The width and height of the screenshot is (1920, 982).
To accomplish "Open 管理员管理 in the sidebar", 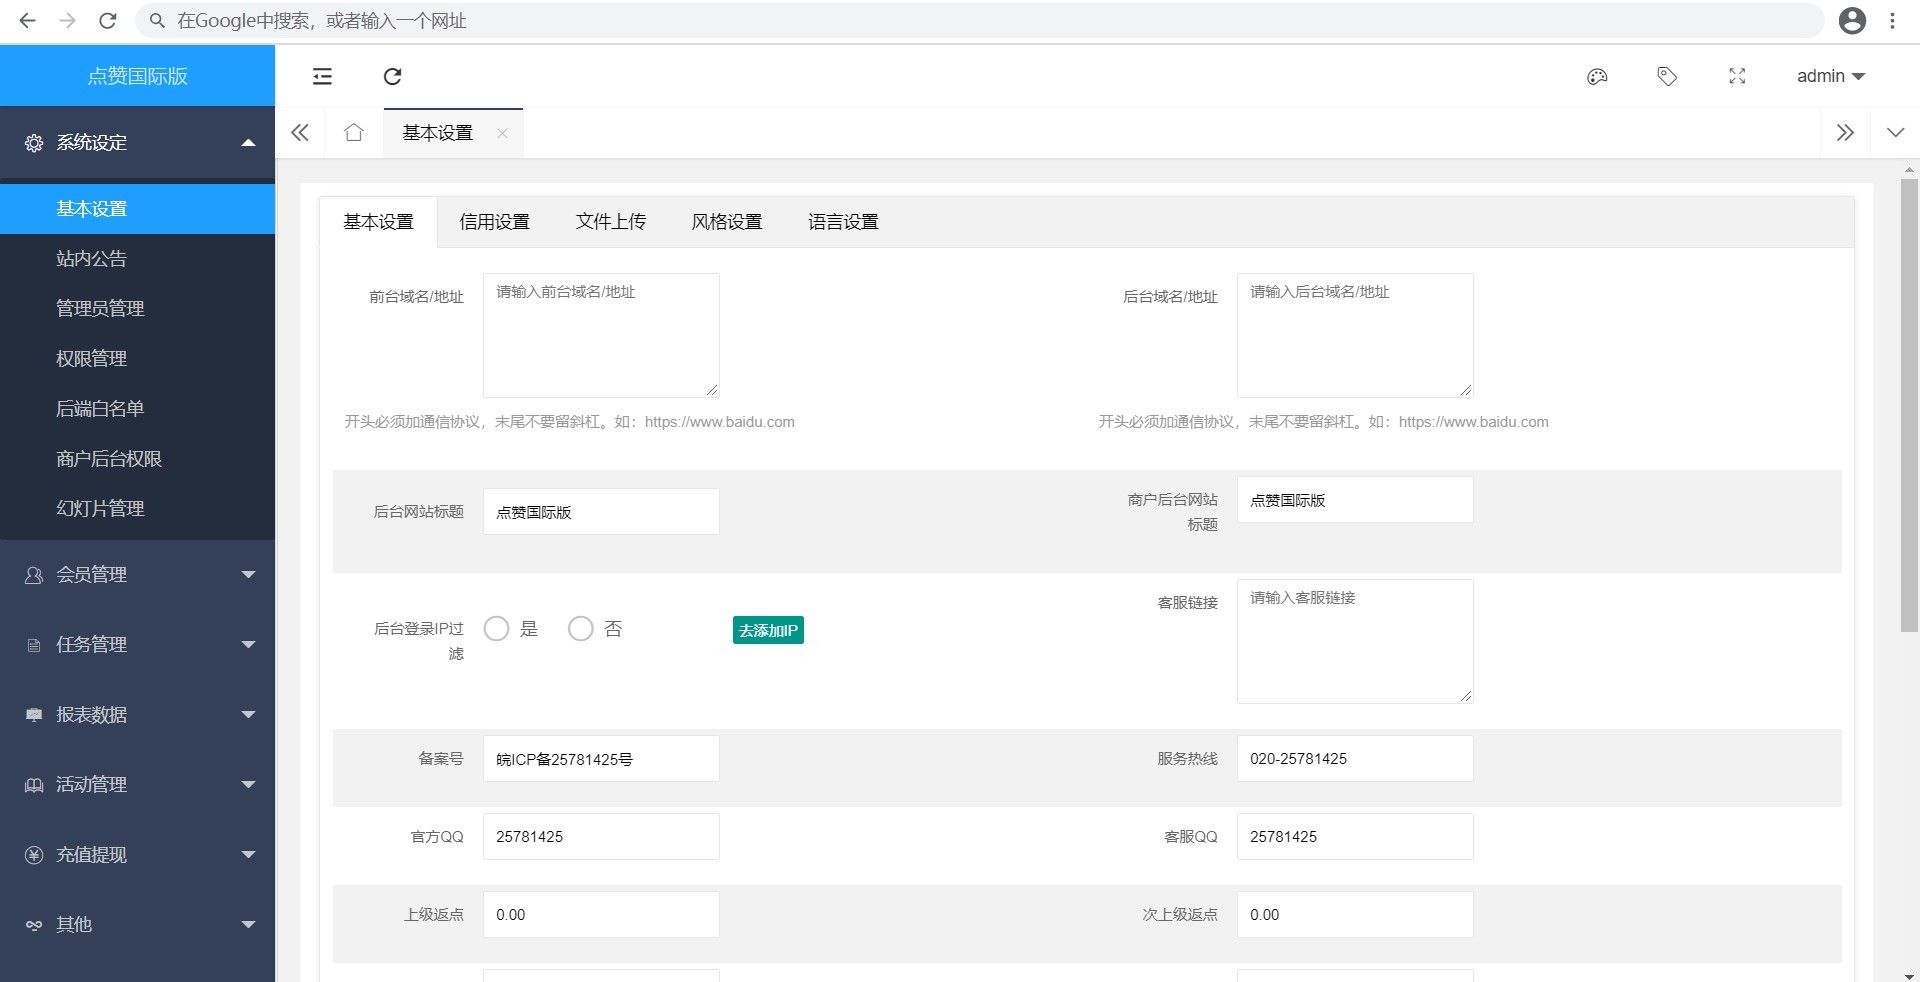I will [137, 309].
